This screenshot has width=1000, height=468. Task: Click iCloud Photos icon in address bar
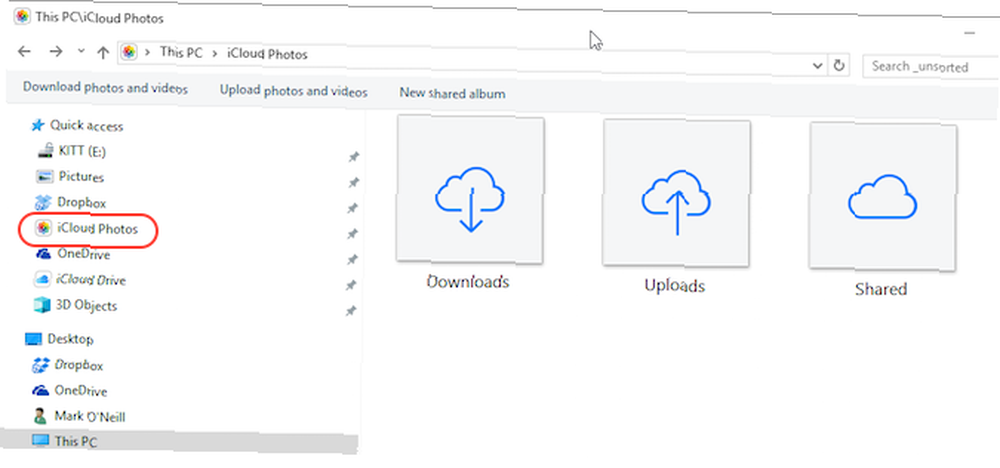[x=129, y=53]
